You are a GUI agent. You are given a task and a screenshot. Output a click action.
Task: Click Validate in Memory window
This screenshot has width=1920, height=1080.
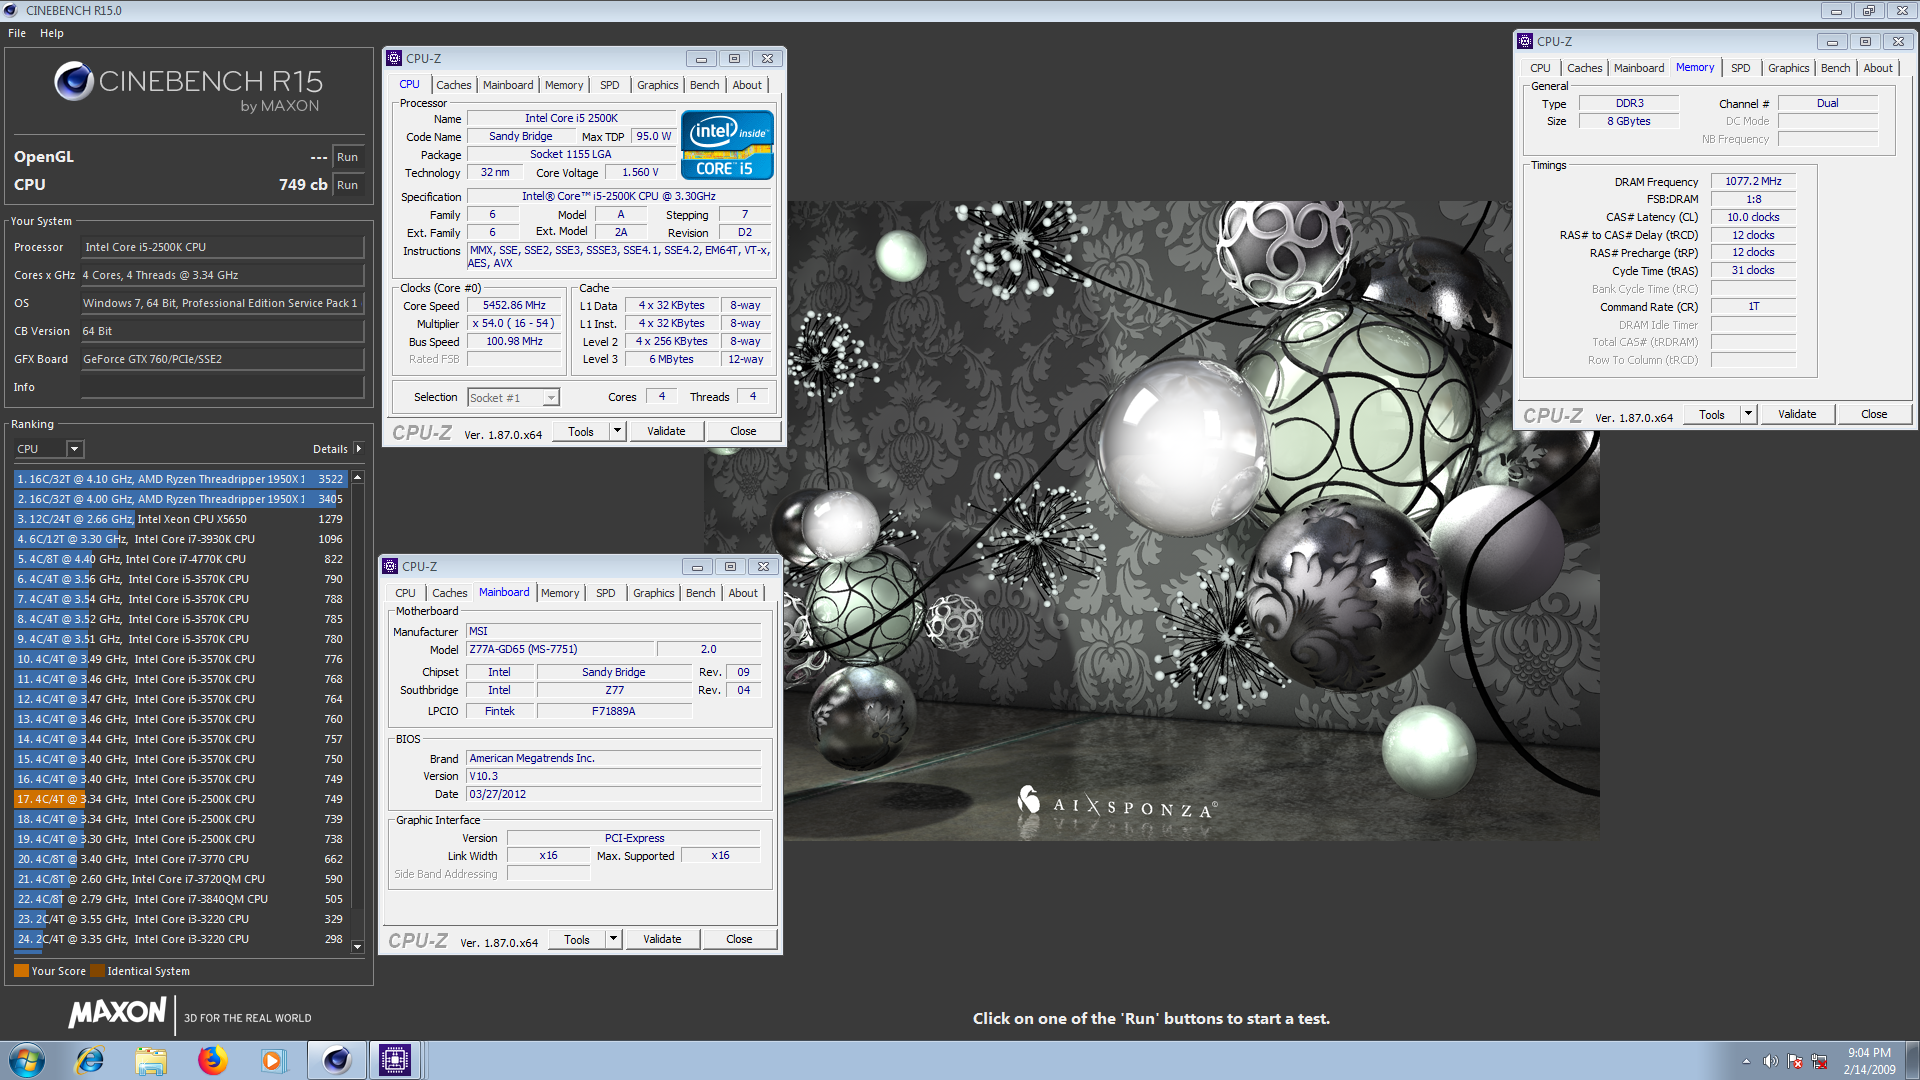coord(1797,414)
